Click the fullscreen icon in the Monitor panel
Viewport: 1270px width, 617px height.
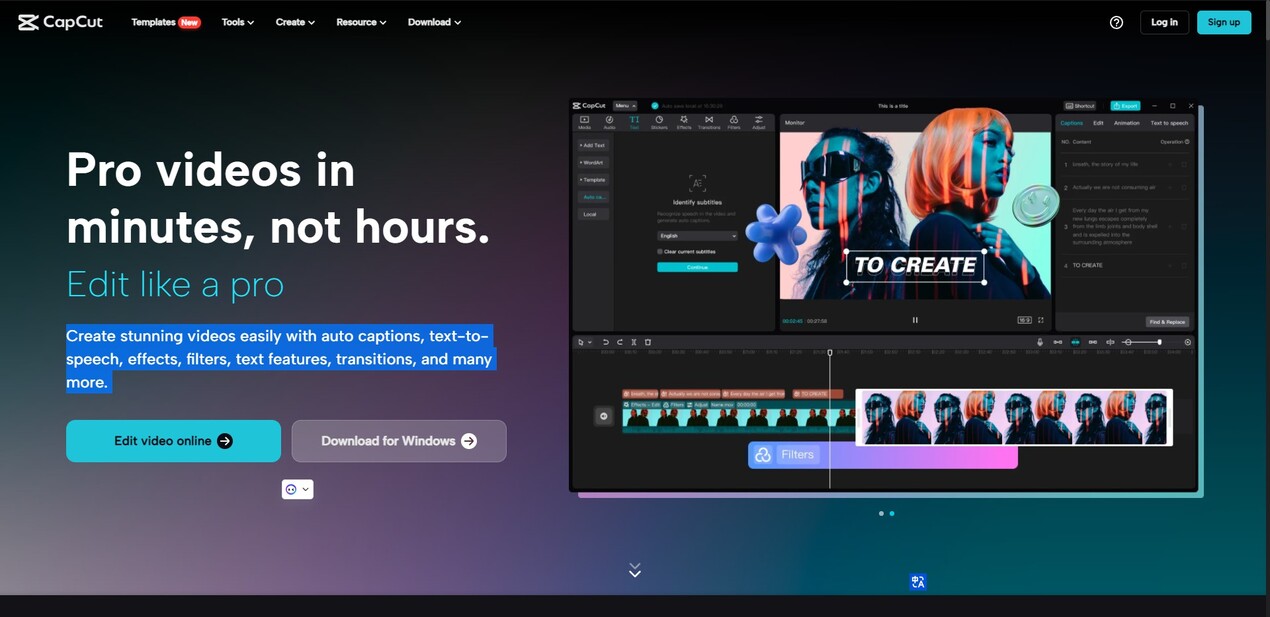coord(1041,320)
